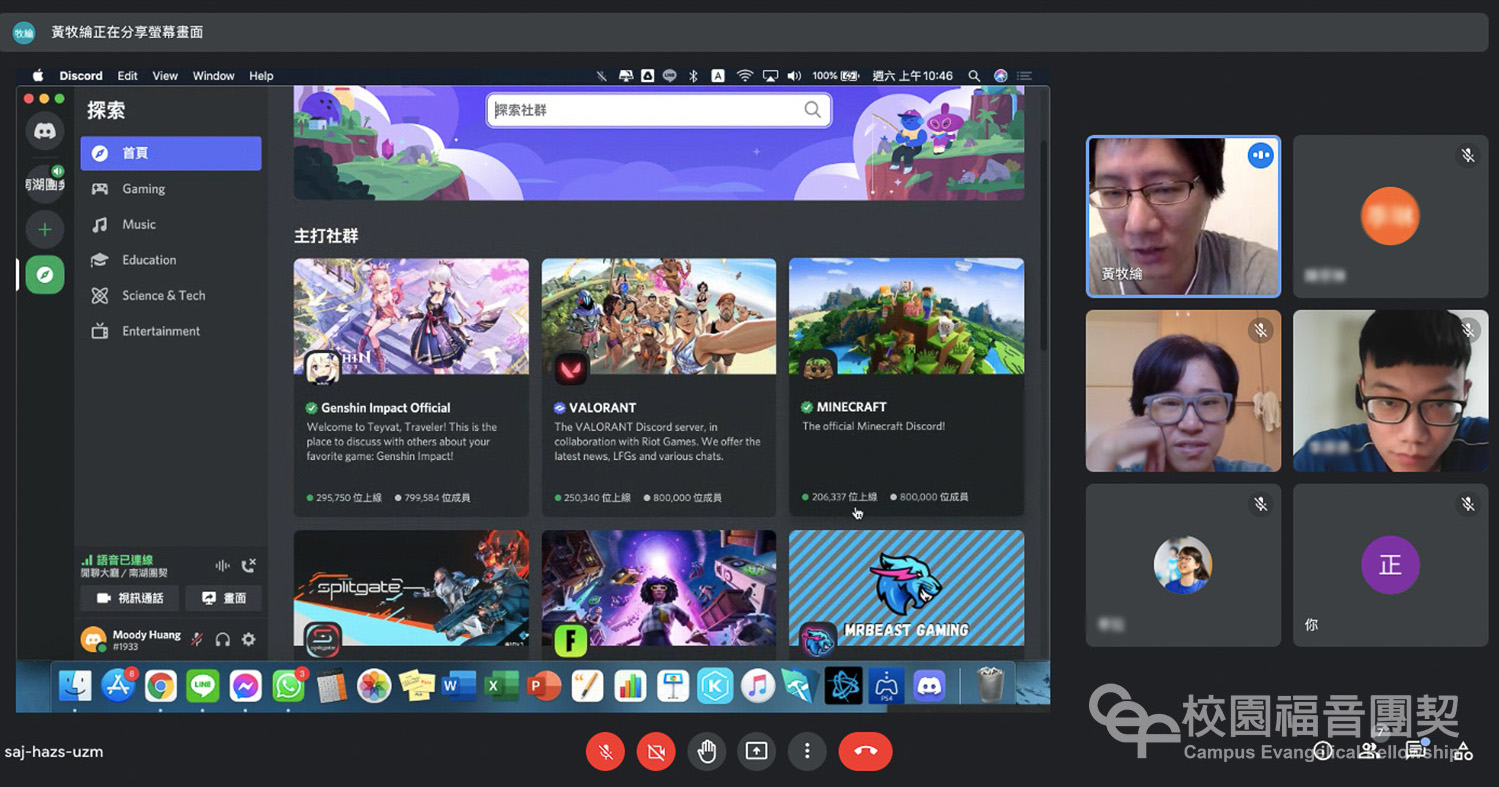Open the View menu in menu bar

tap(165, 76)
